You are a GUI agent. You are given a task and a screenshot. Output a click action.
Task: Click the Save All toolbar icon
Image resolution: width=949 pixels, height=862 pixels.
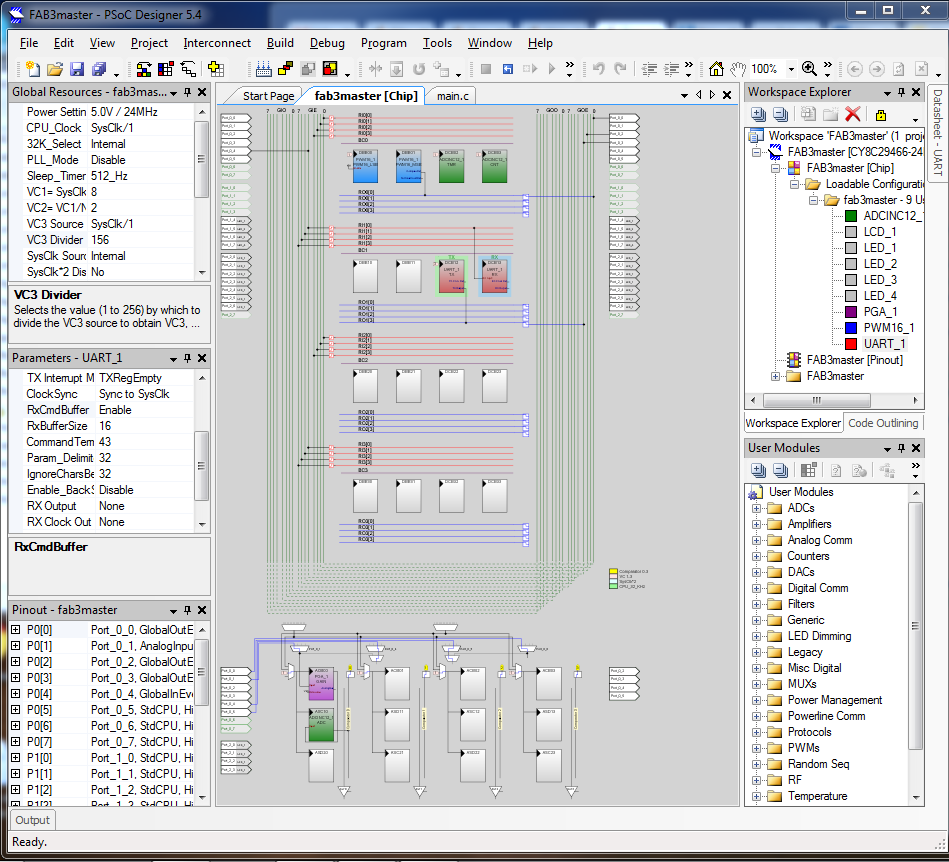[99, 69]
